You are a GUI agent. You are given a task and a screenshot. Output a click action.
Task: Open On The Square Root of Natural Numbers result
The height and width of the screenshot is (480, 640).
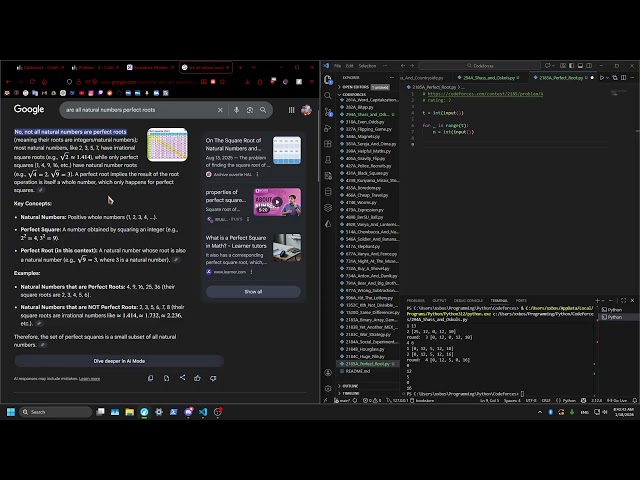[233, 144]
